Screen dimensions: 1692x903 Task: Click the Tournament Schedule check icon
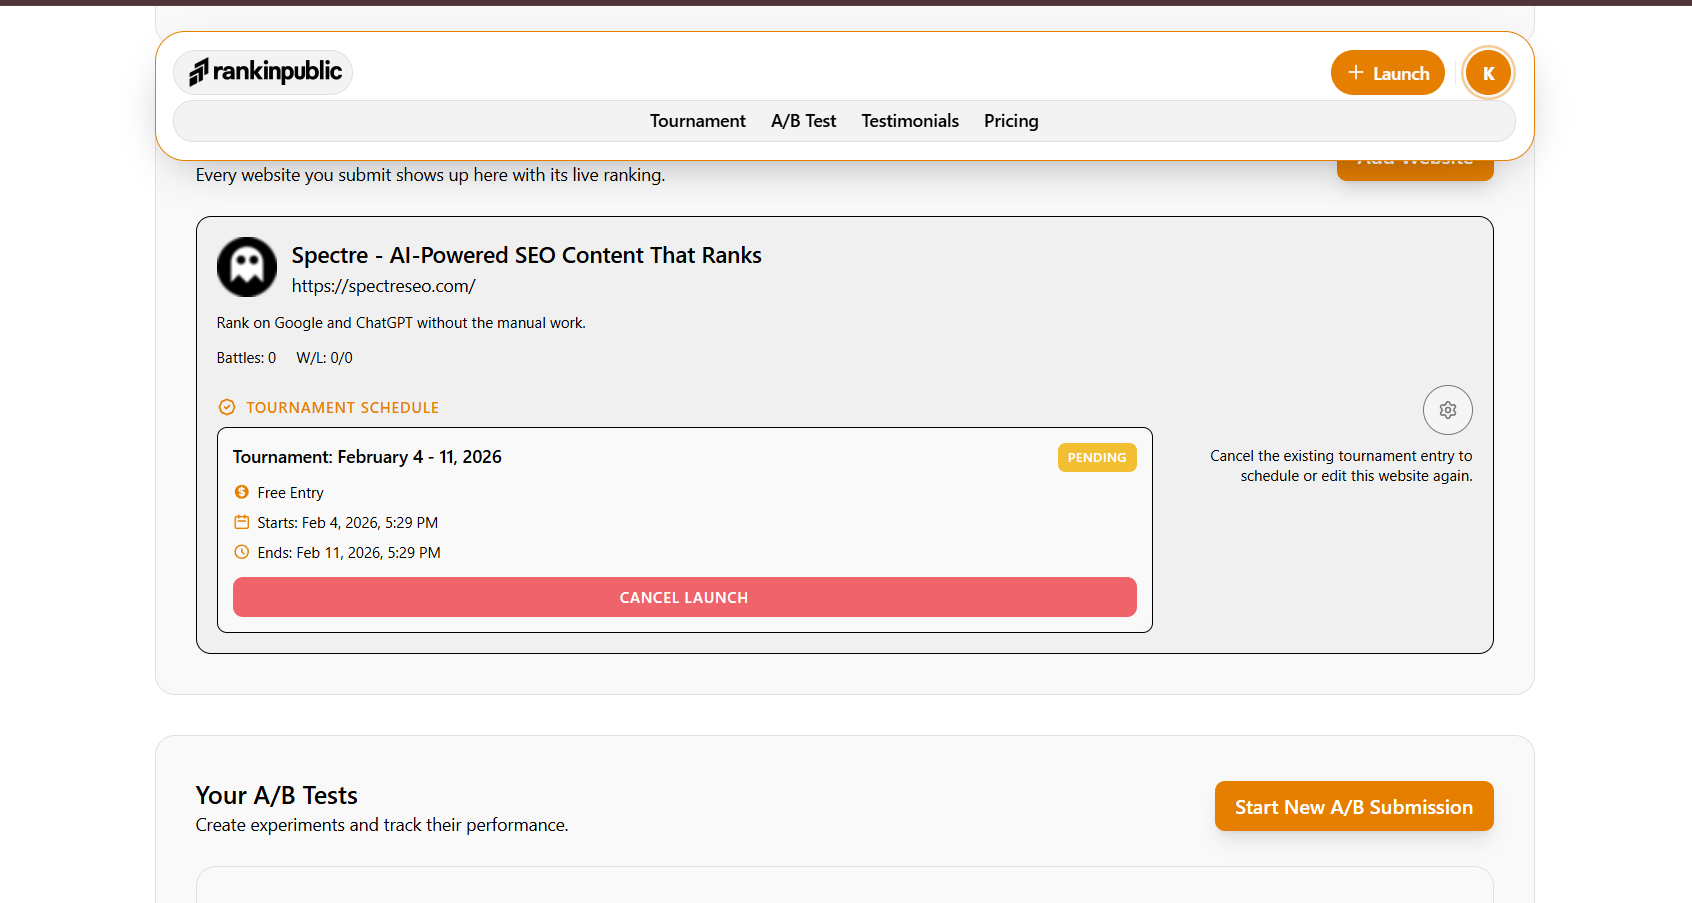(227, 407)
